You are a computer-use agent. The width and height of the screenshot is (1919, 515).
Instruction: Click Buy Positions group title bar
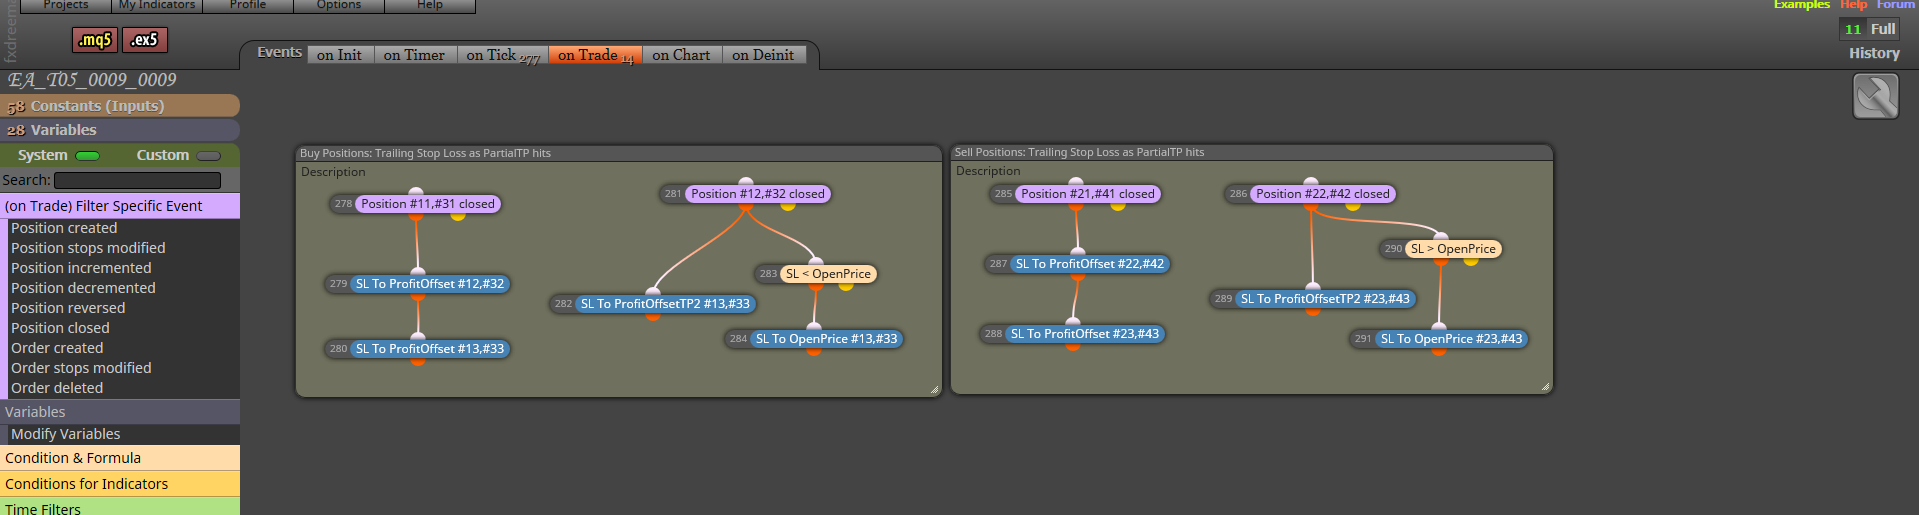619,153
